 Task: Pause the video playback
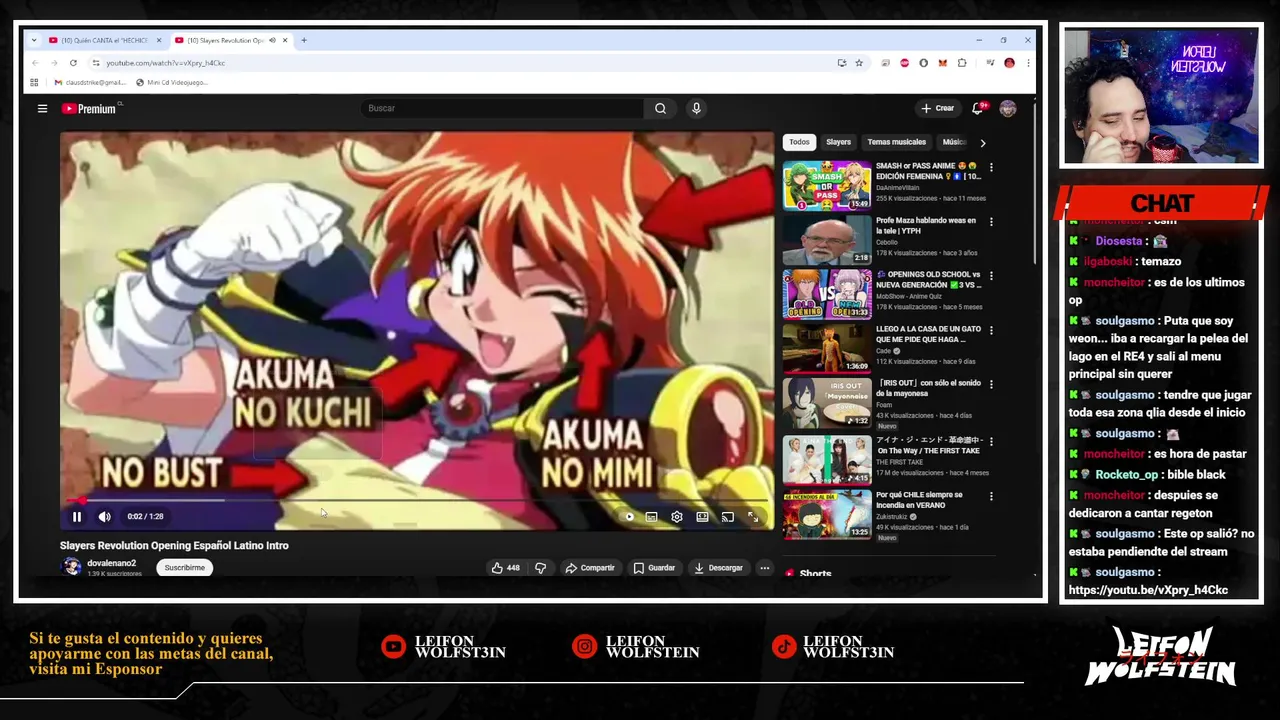pyautogui.click(x=76, y=517)
